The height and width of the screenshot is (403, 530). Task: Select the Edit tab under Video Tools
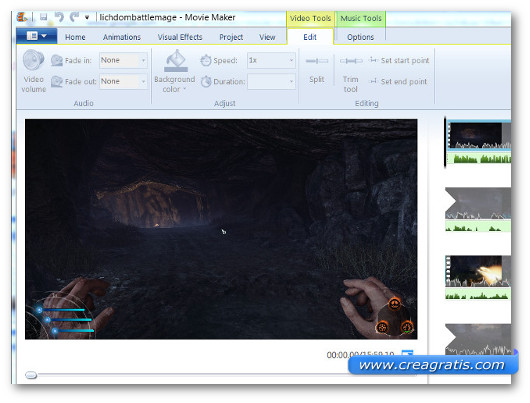pos(310,37)
